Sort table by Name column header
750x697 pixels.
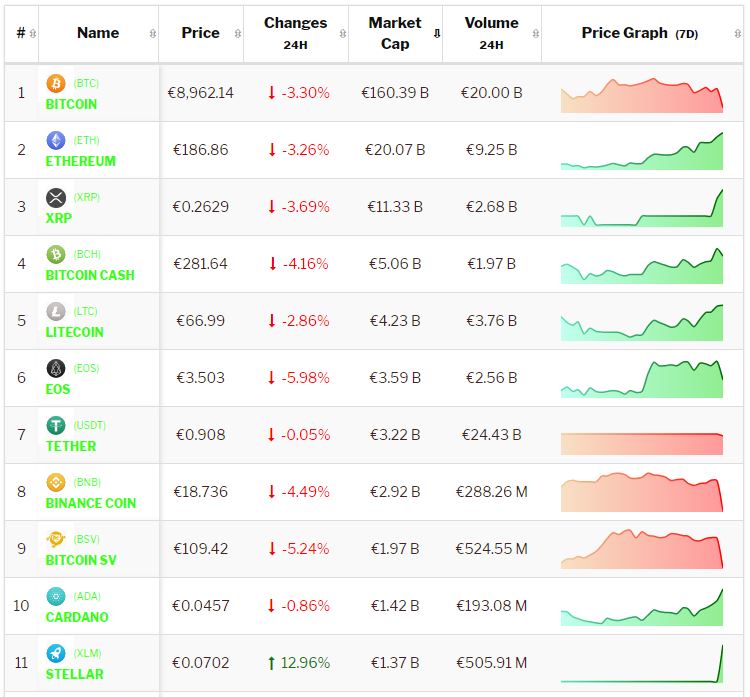click(98, 33)
